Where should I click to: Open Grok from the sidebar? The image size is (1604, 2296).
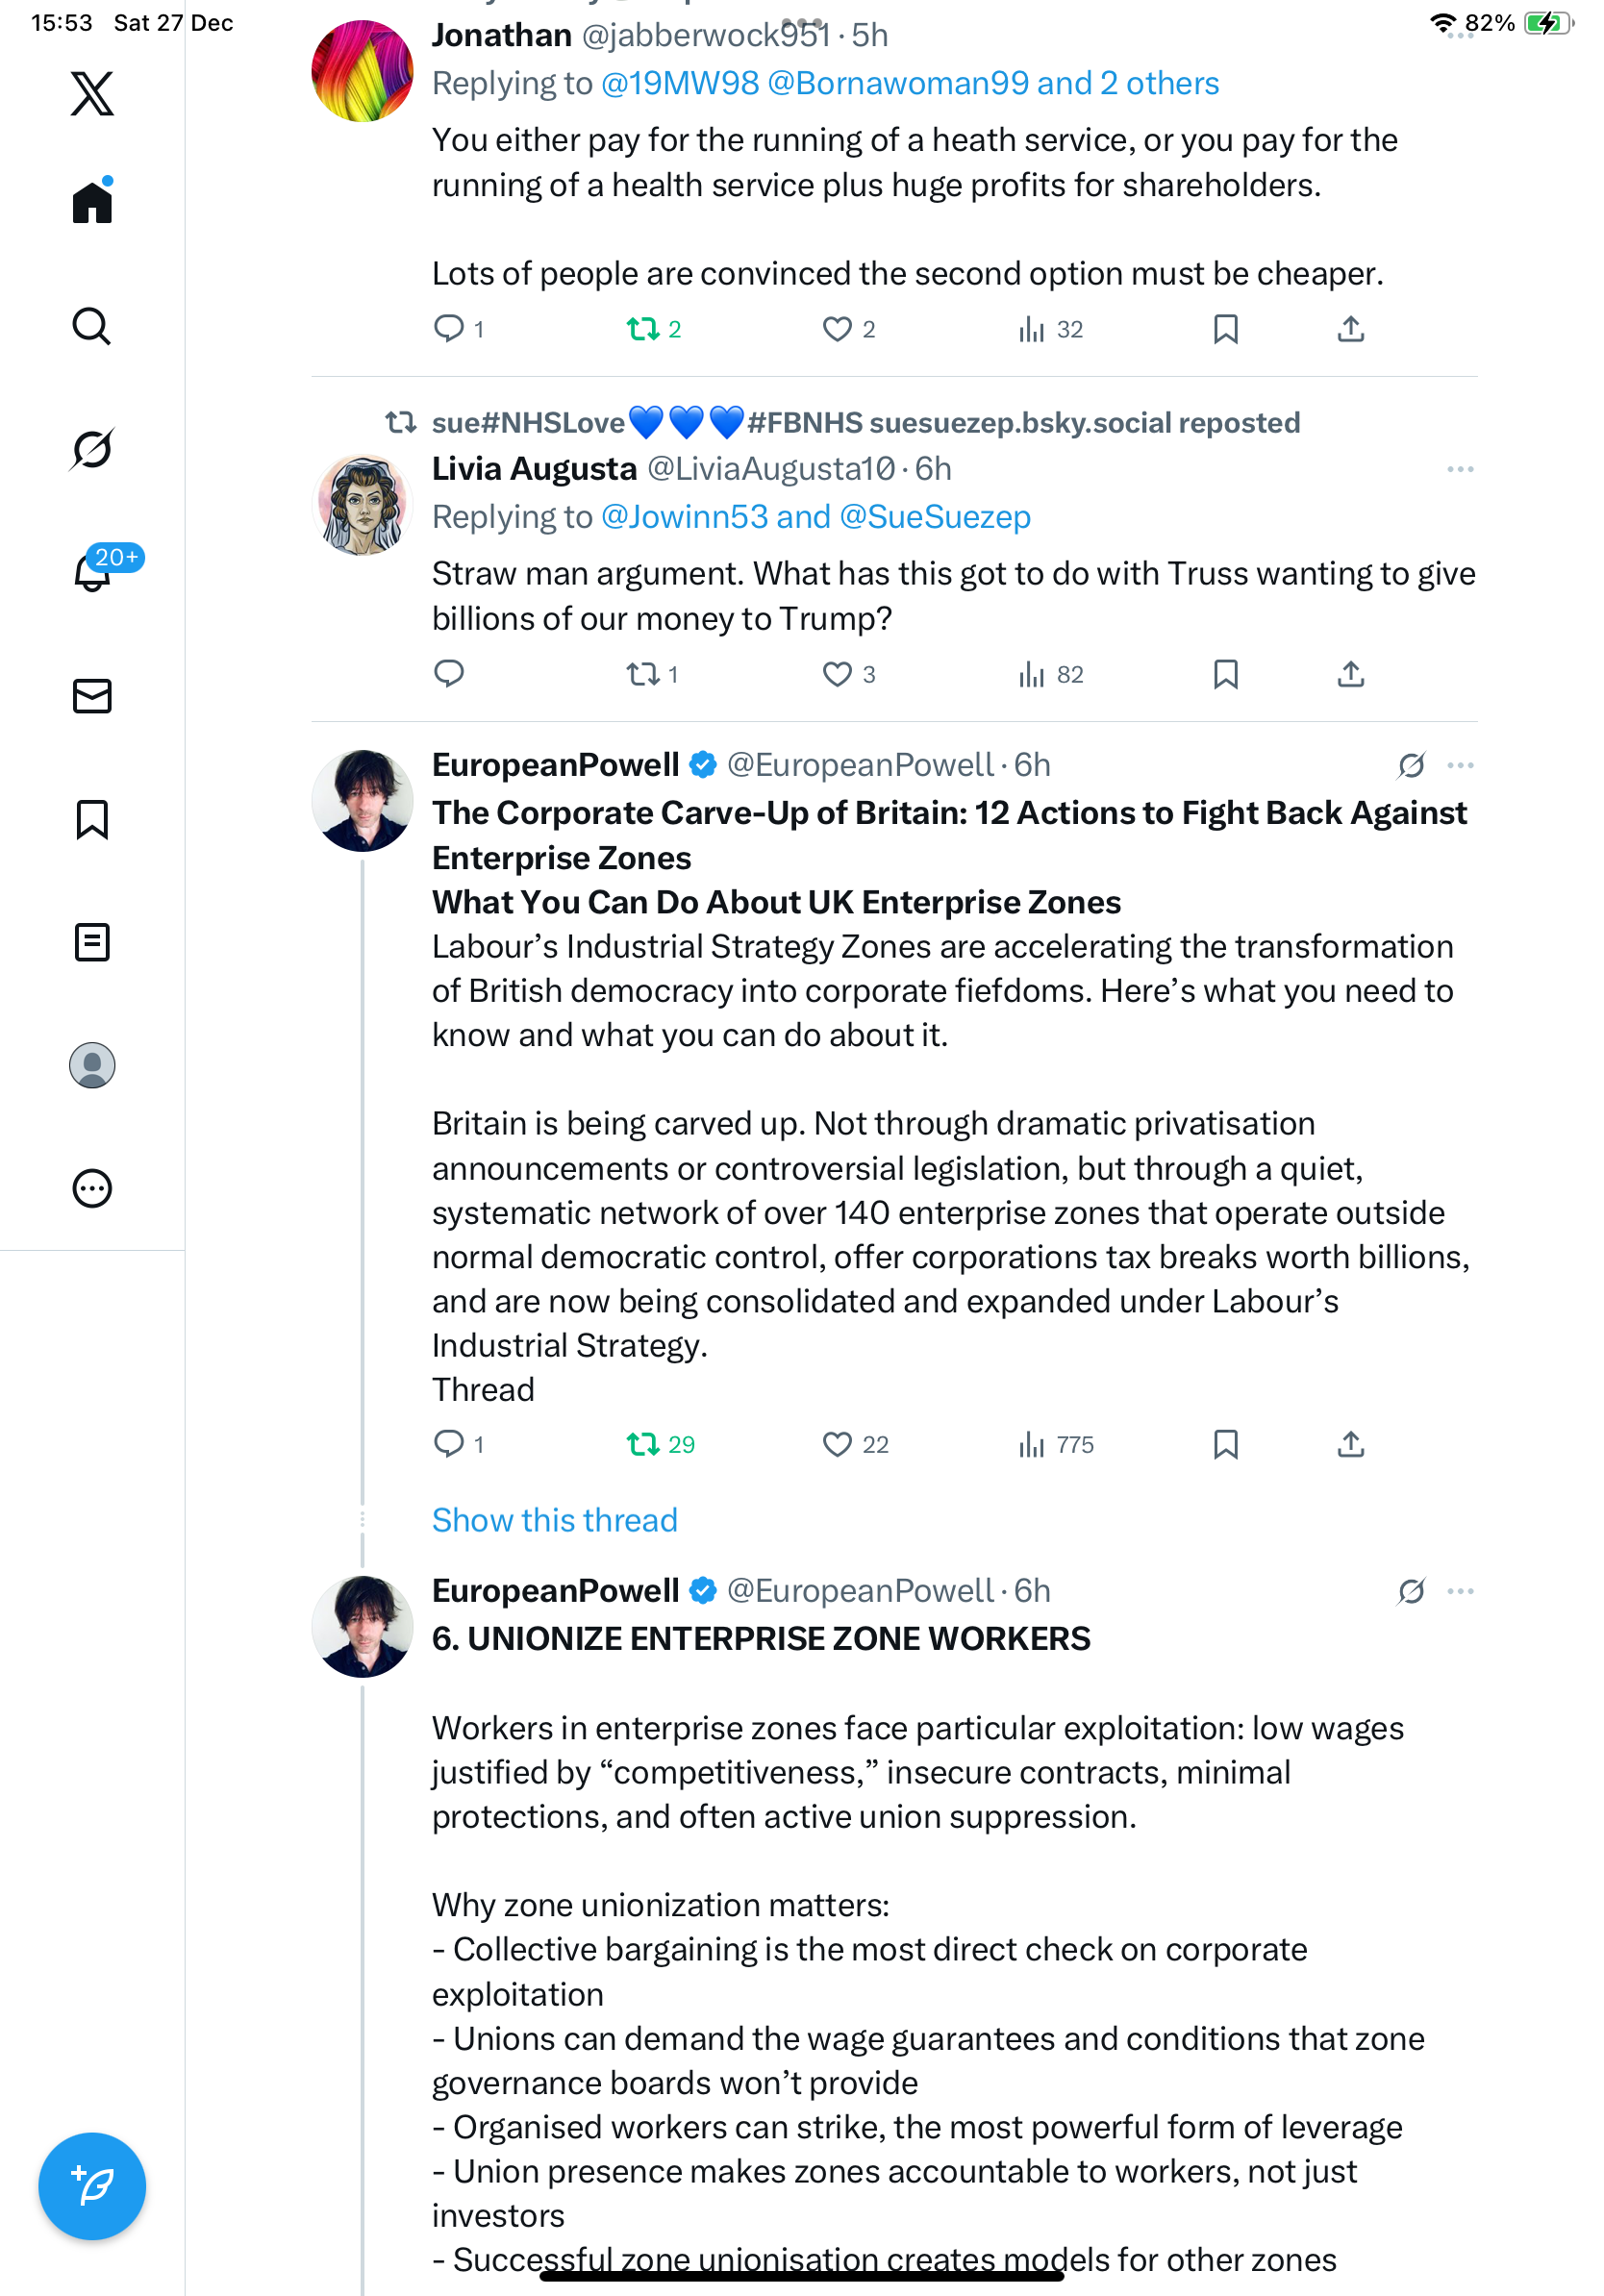92,449
